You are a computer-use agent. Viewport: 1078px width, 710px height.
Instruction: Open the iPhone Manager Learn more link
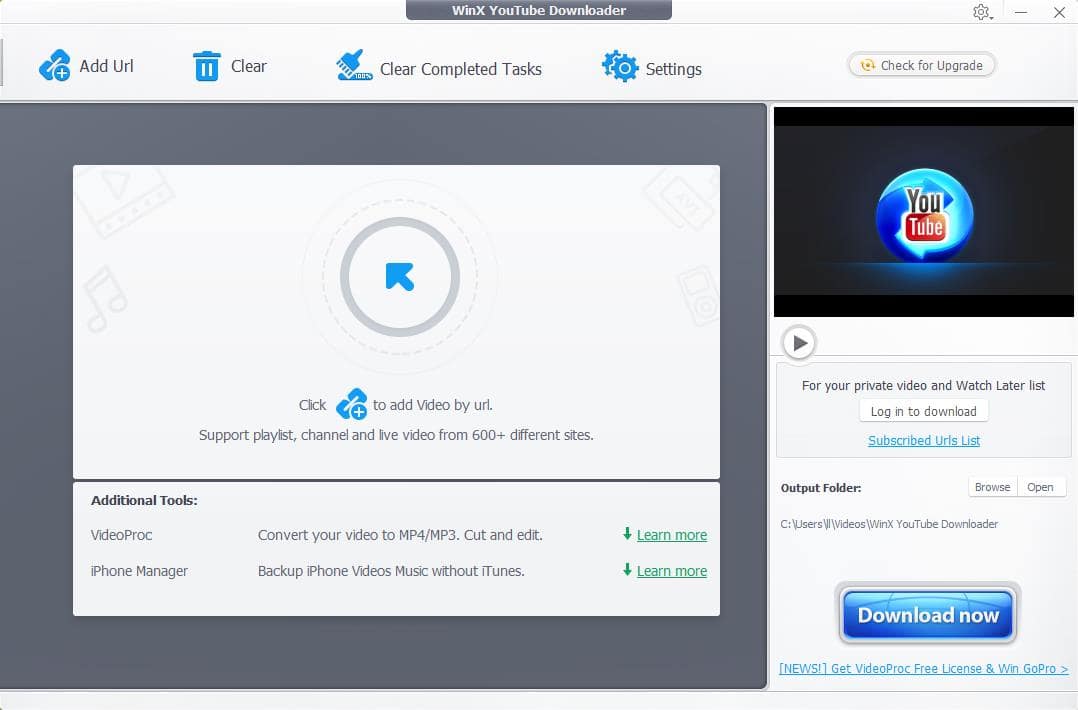671,571
